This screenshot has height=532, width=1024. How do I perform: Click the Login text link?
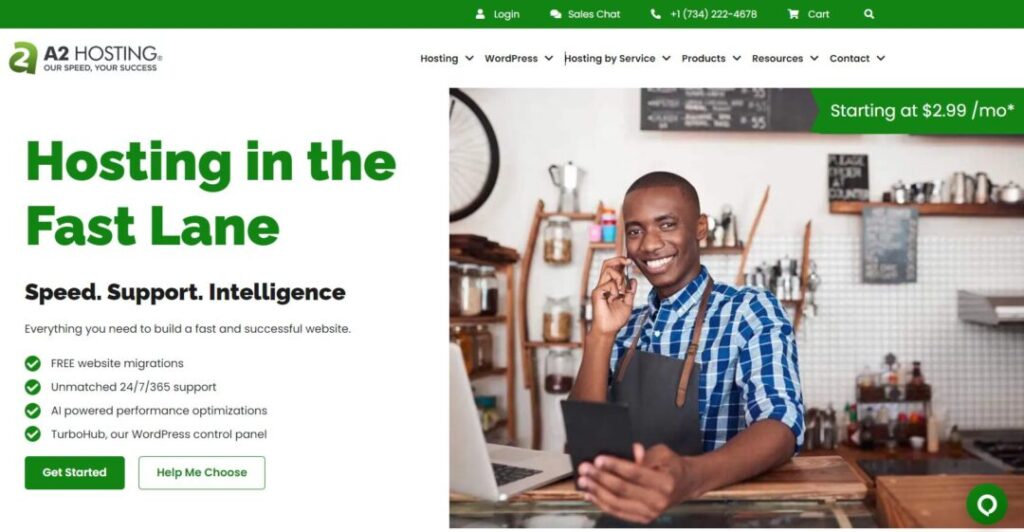[x=507, y=14]
